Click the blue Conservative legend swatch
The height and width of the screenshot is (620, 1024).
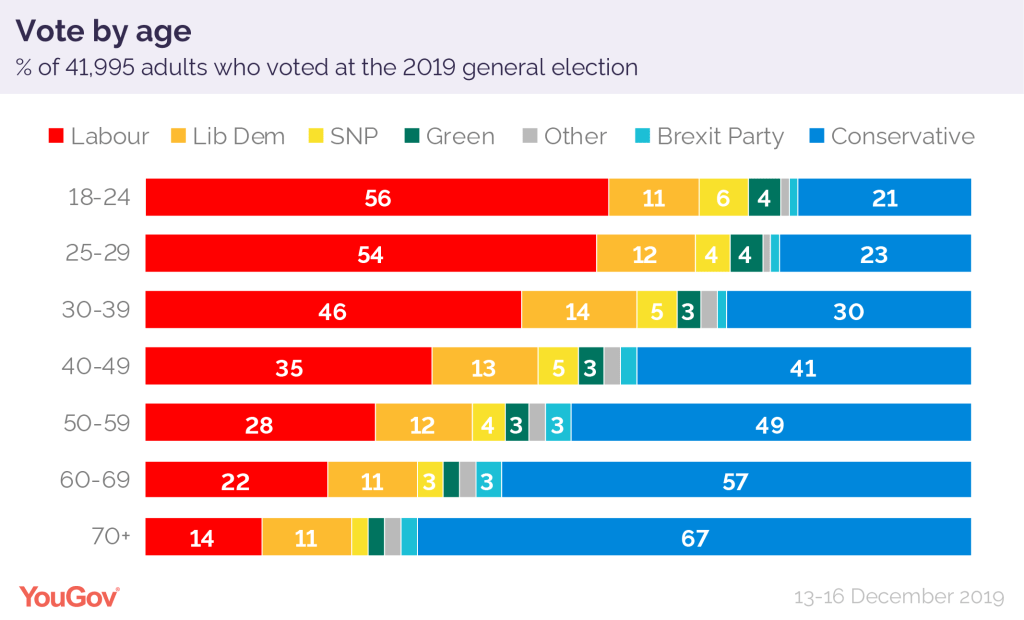pyautogui.click(x=816, y=137)
